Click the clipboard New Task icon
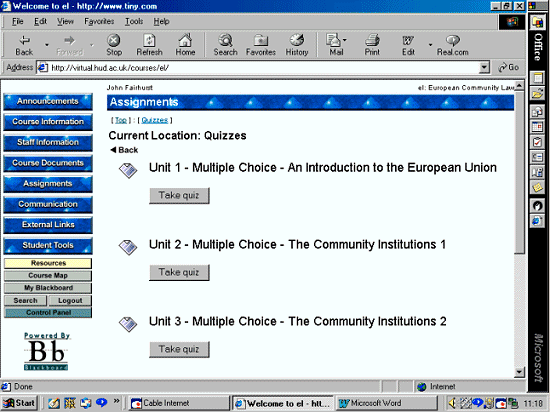Image resolution: width=550 pixels, height=412 pixels. click(537, 142)
